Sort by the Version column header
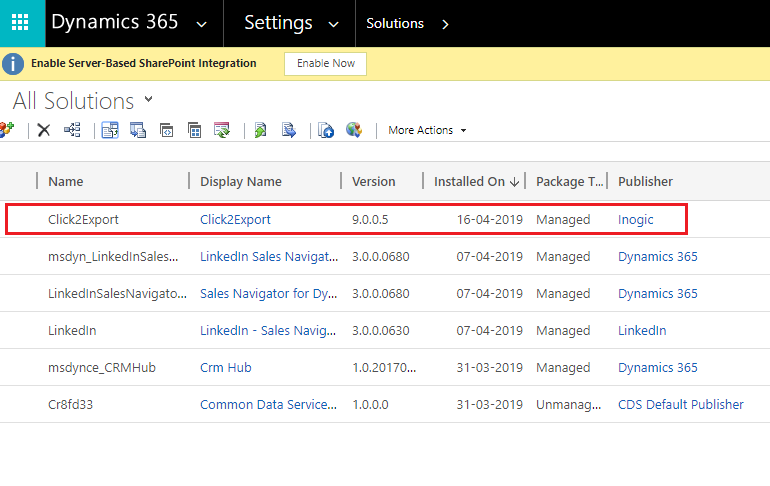This screenshot has height=486, width=770. (374, 182)
